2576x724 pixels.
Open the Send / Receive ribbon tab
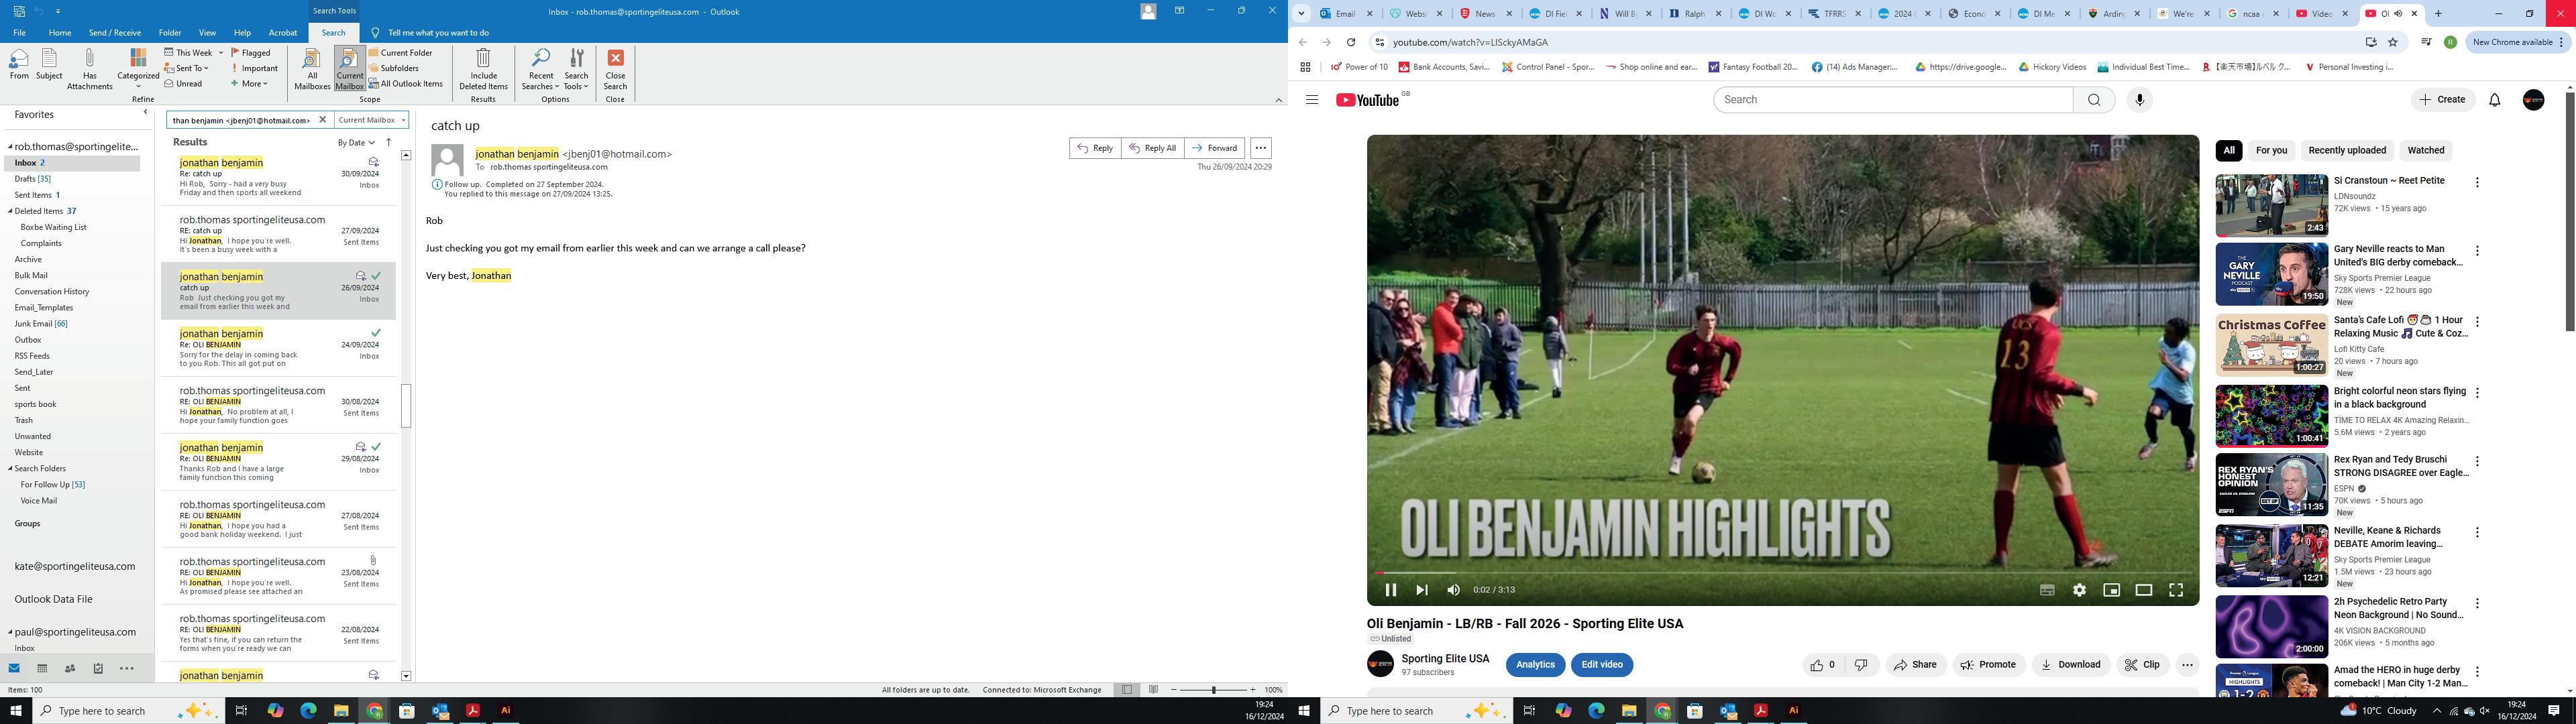point(114,33)
